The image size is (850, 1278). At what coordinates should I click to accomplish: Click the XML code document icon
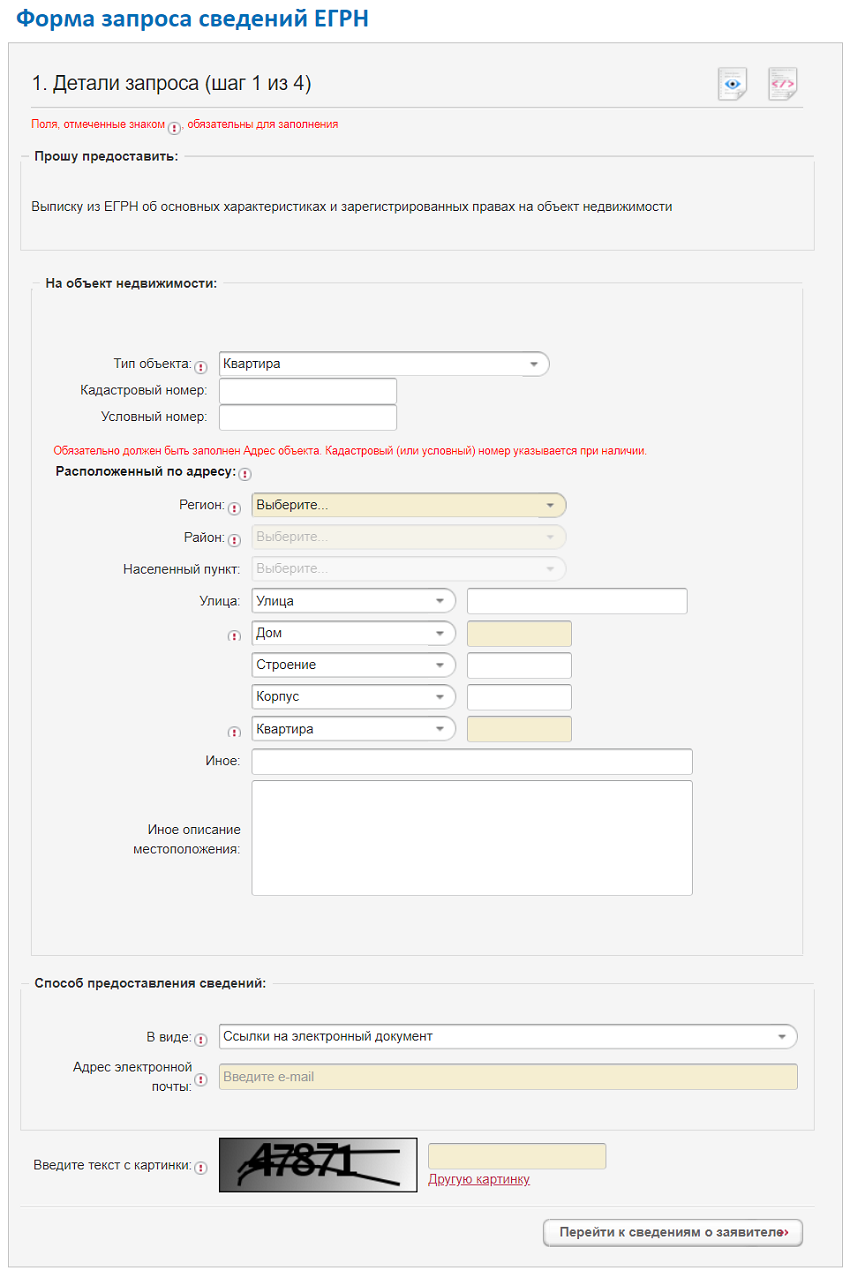782,84
